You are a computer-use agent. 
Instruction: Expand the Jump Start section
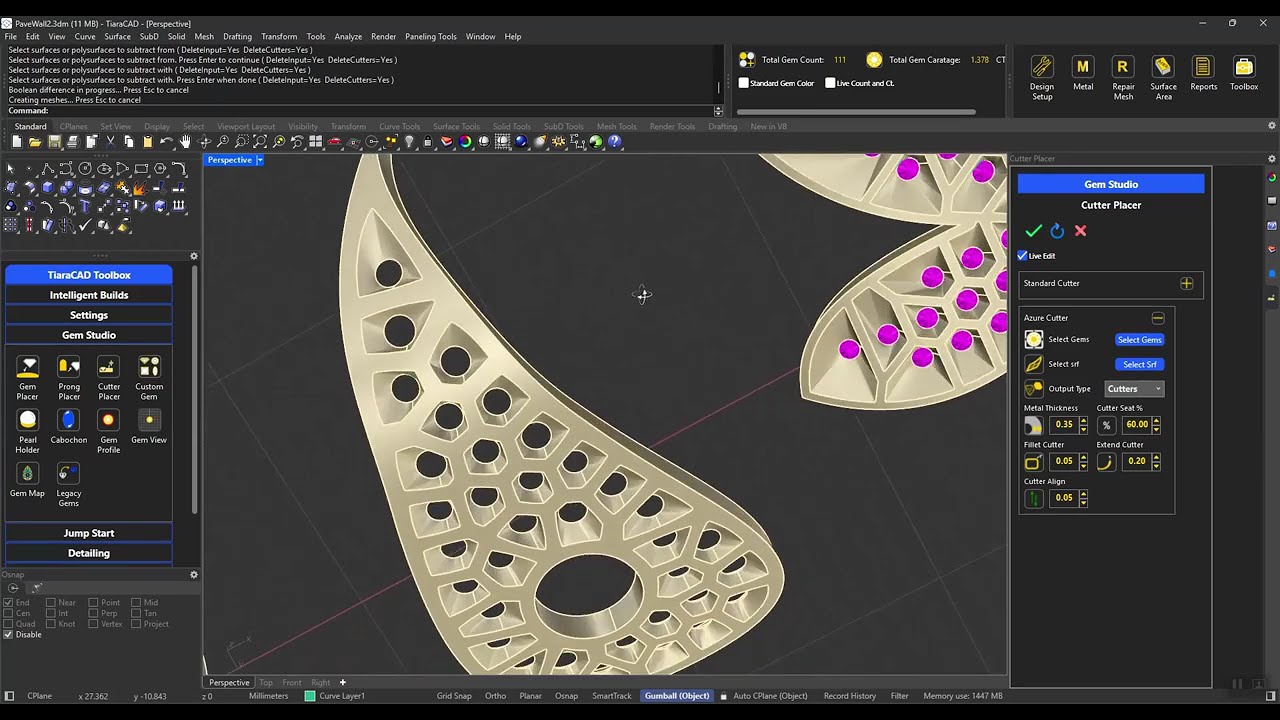click(89, 533)
